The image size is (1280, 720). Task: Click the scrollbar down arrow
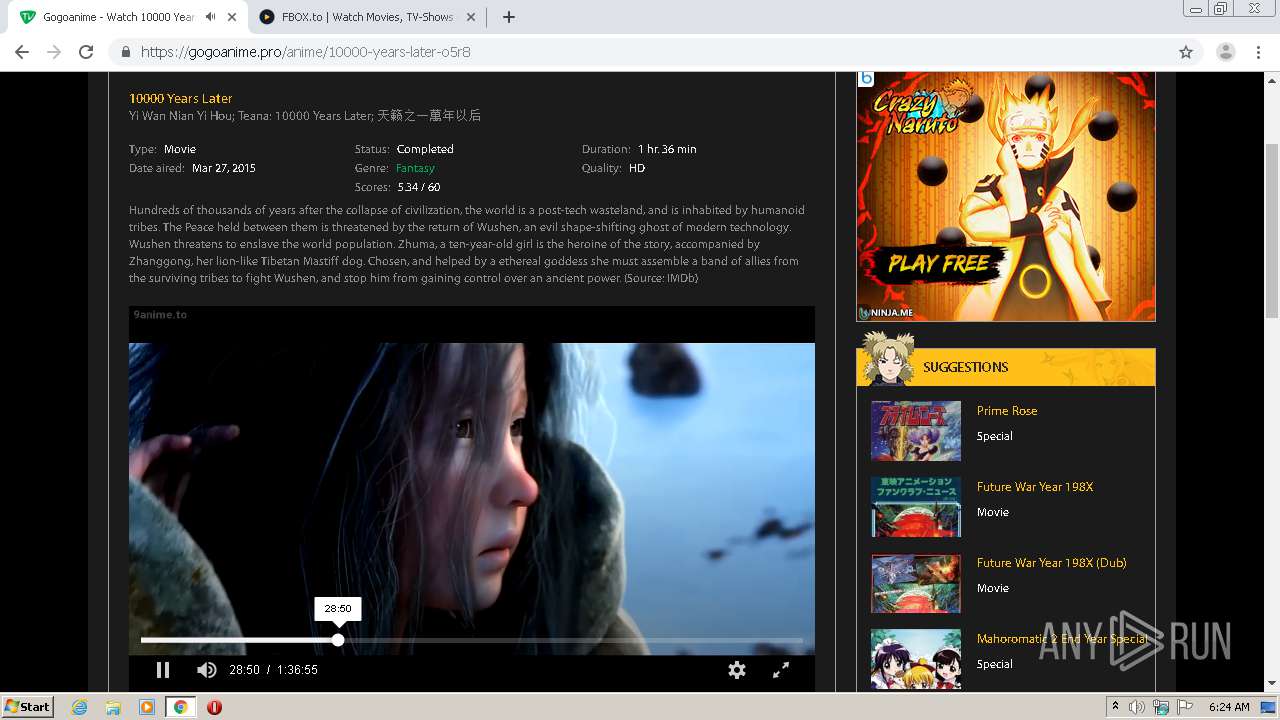(1272, 684)
